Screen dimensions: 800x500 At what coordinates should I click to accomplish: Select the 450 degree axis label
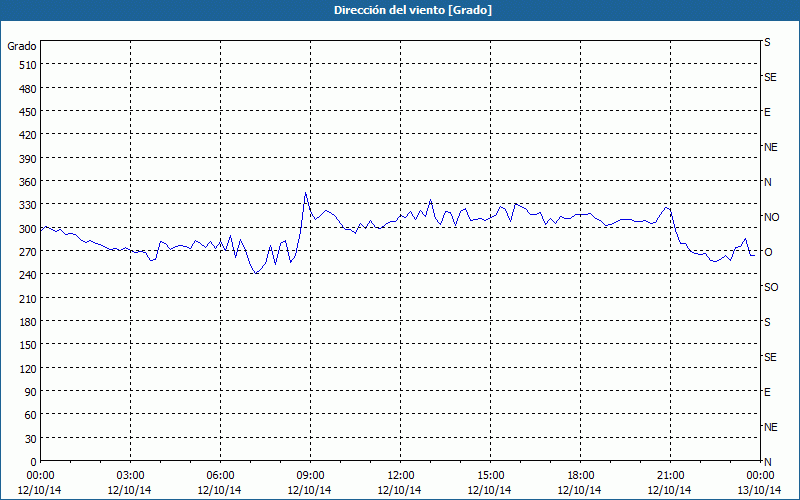28,112
